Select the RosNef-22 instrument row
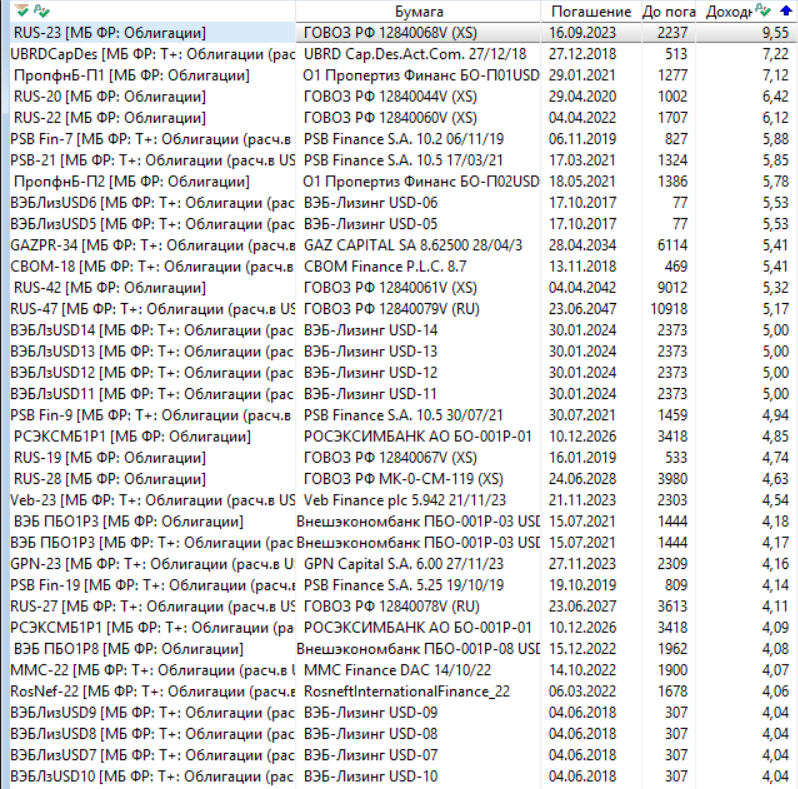Screen dimensions: 798x789 (150, 691)
